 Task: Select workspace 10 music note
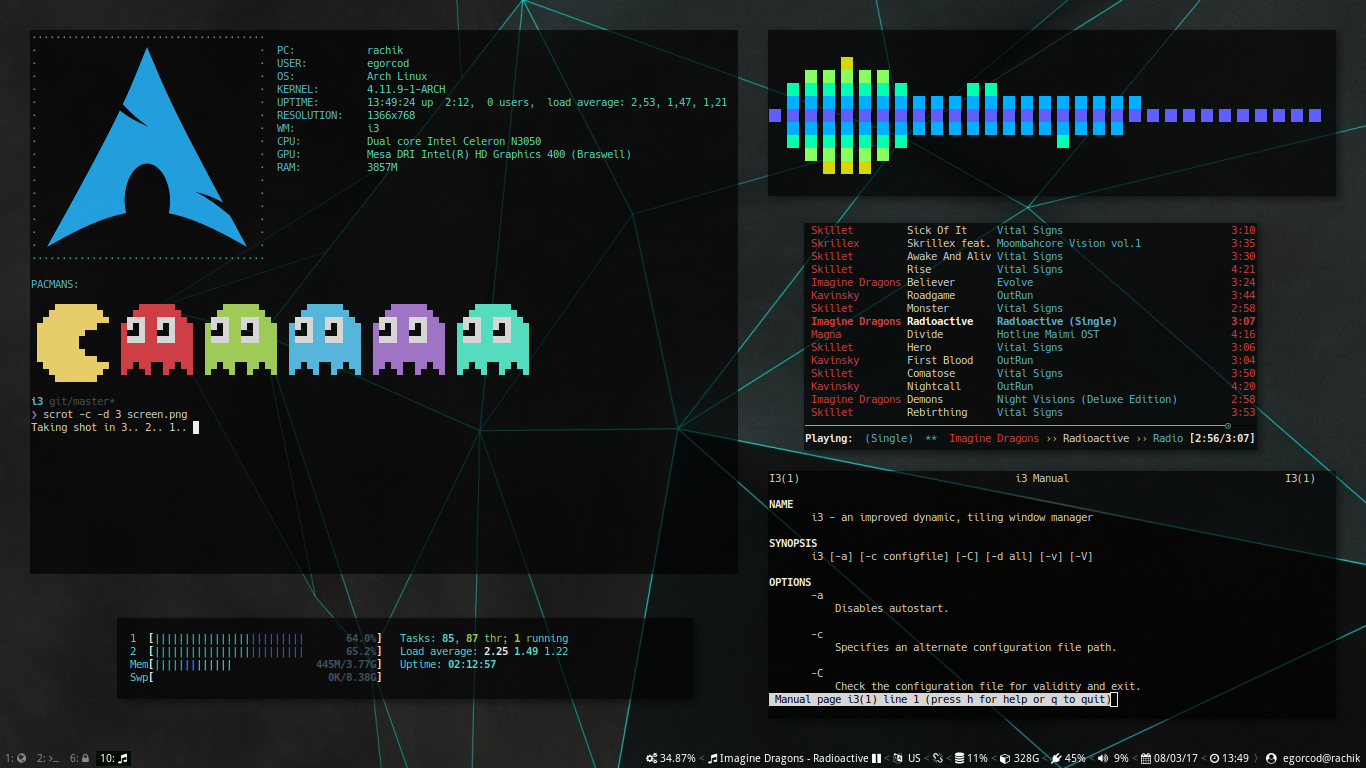[x=114, y=758]
